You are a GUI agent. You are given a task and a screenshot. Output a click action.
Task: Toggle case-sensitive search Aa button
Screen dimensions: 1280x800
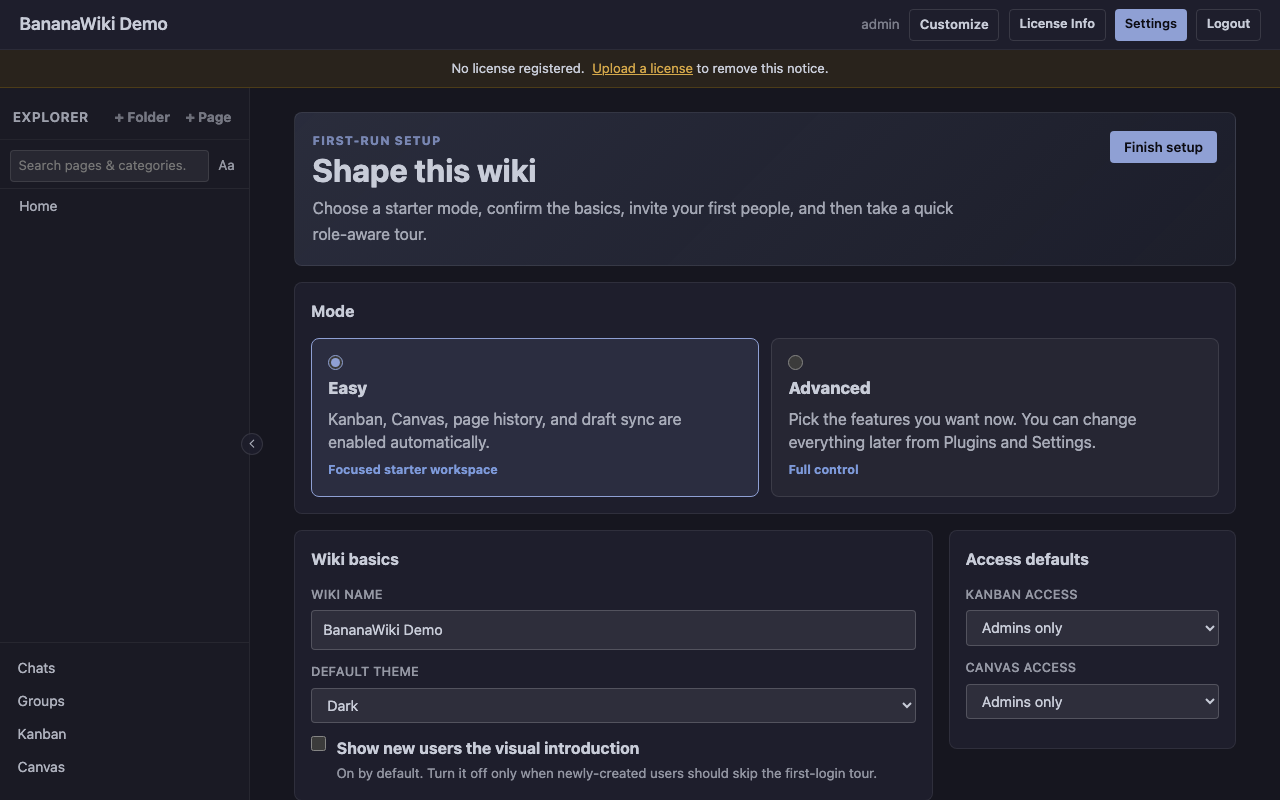[x=227, y=166]
